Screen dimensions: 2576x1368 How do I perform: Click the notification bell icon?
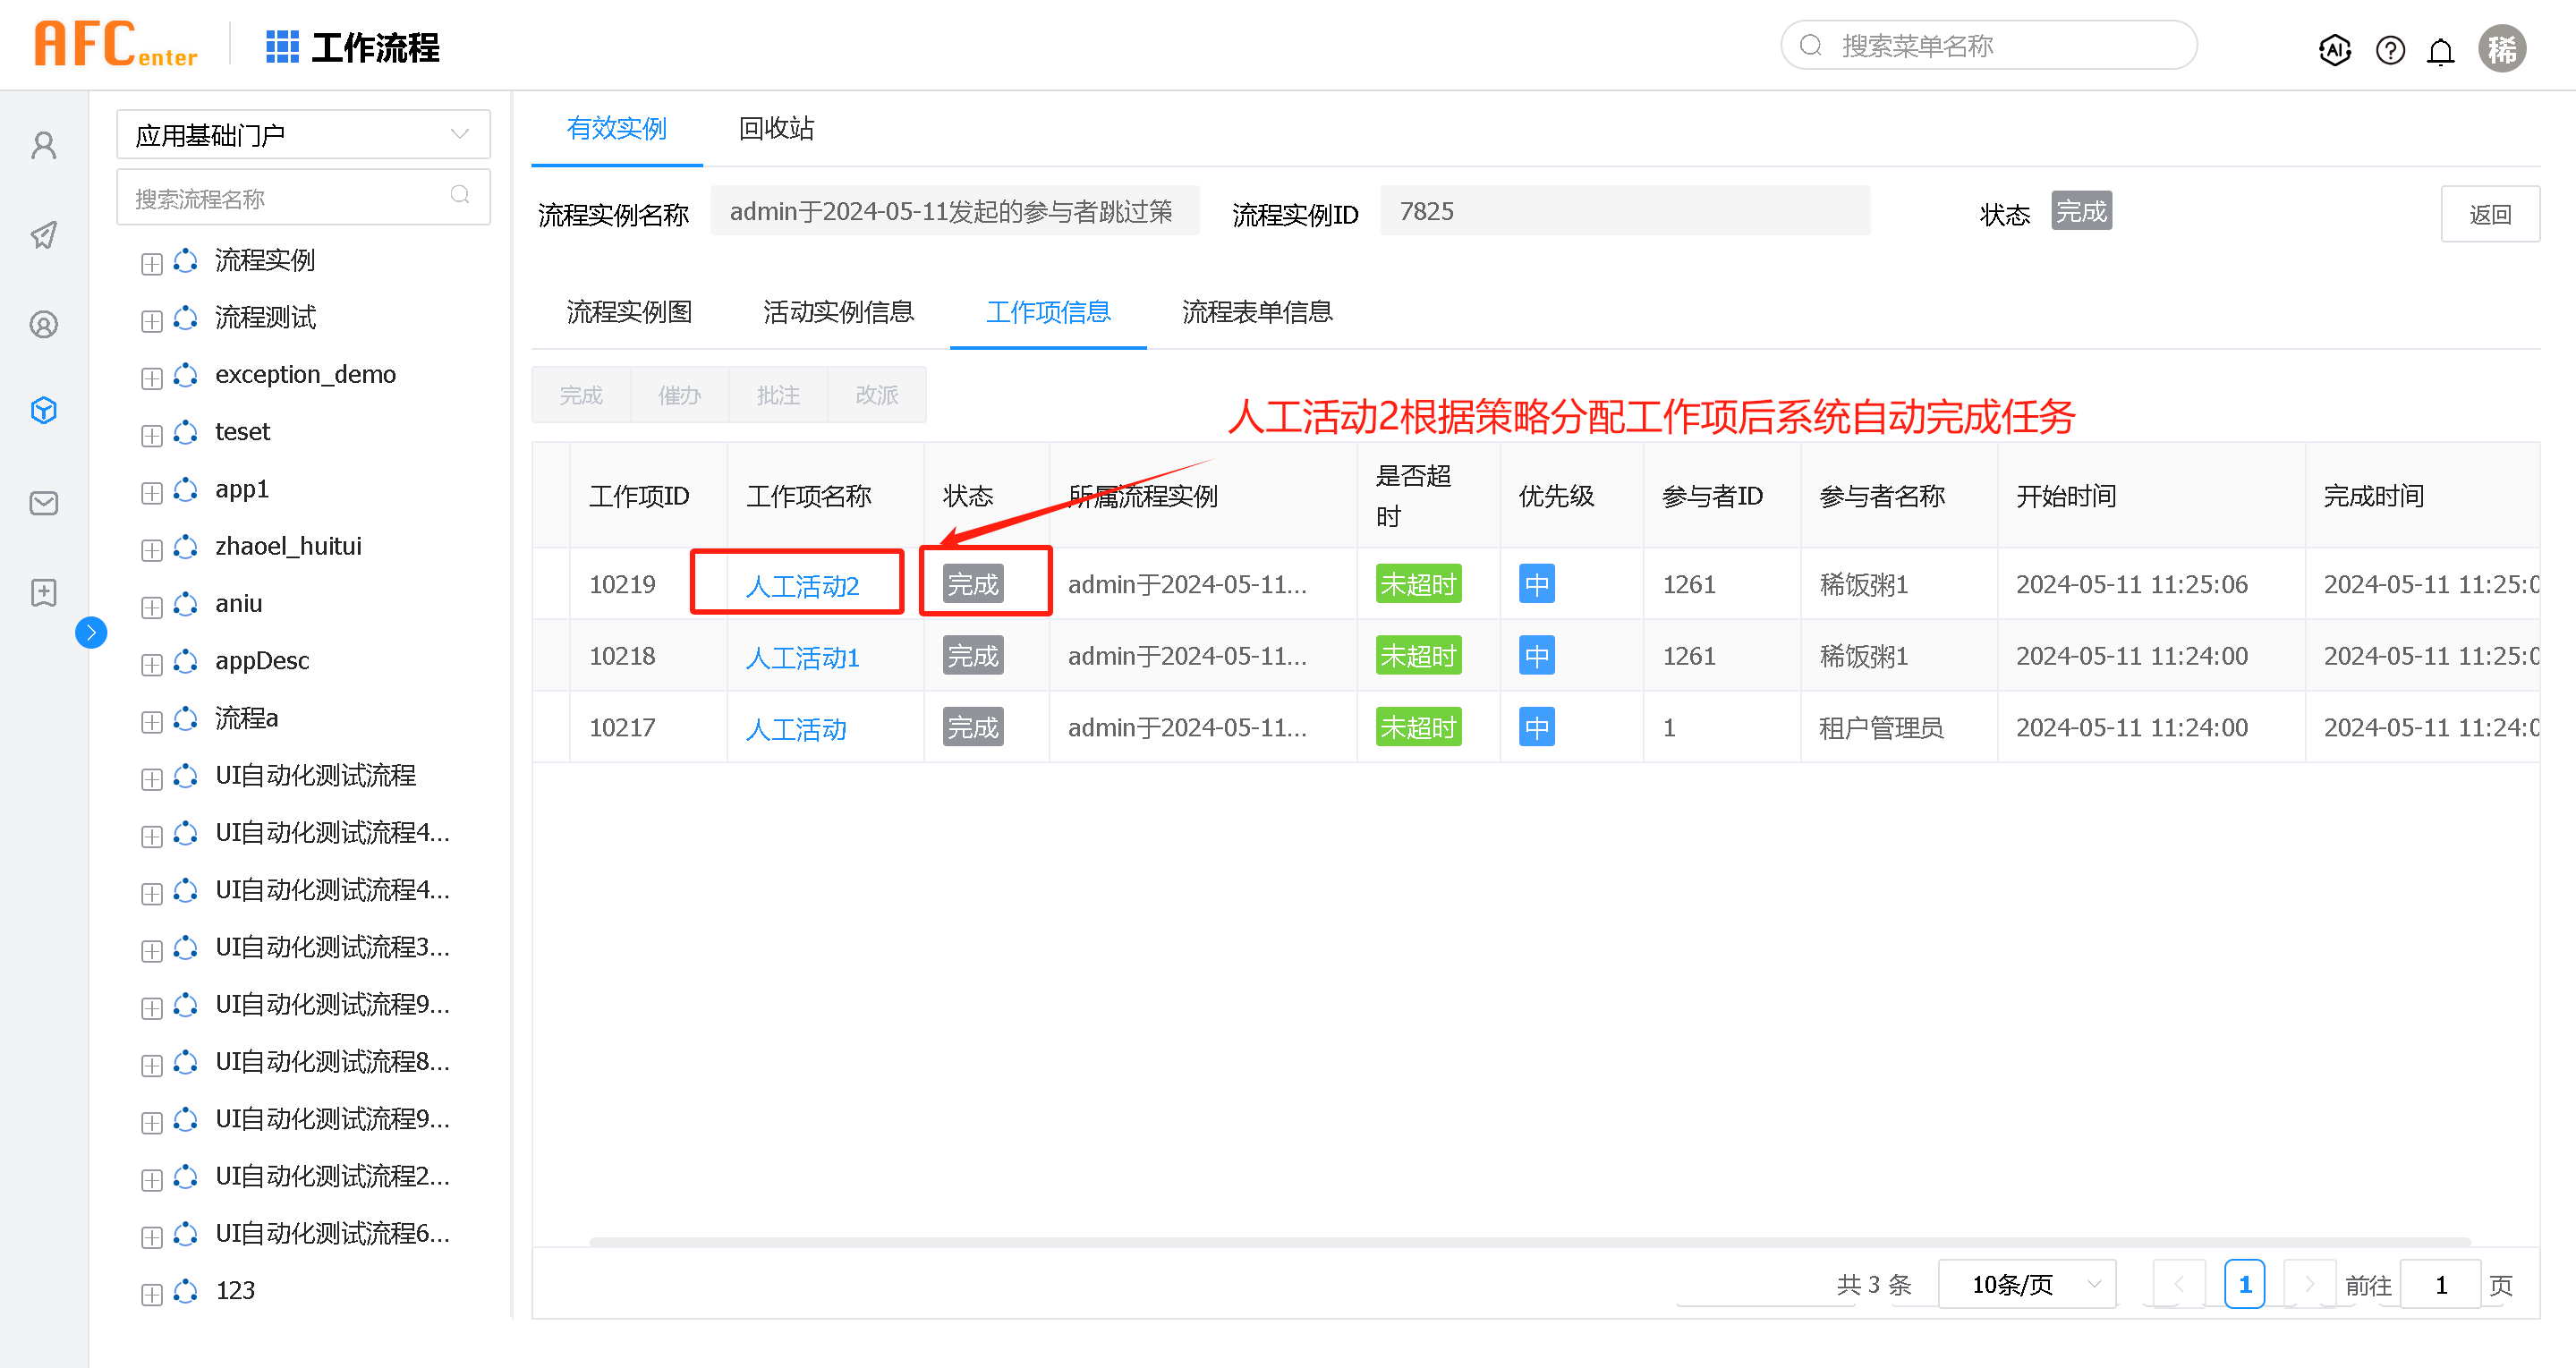tap(2440, 49)
